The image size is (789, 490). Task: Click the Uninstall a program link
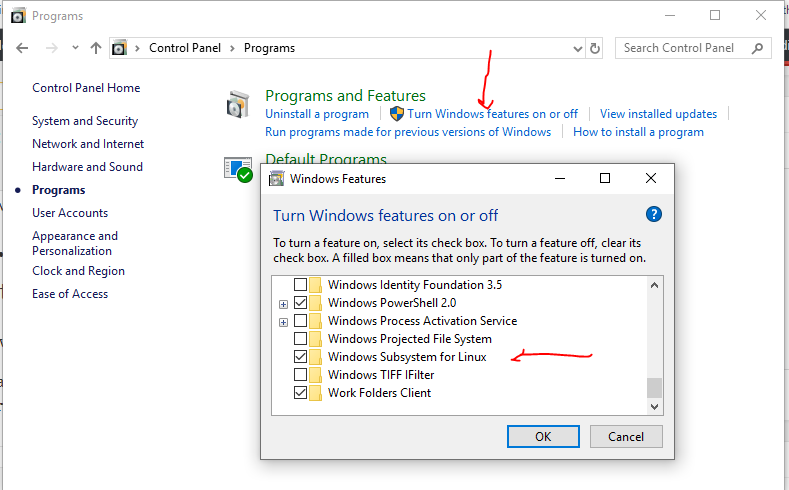316,114
